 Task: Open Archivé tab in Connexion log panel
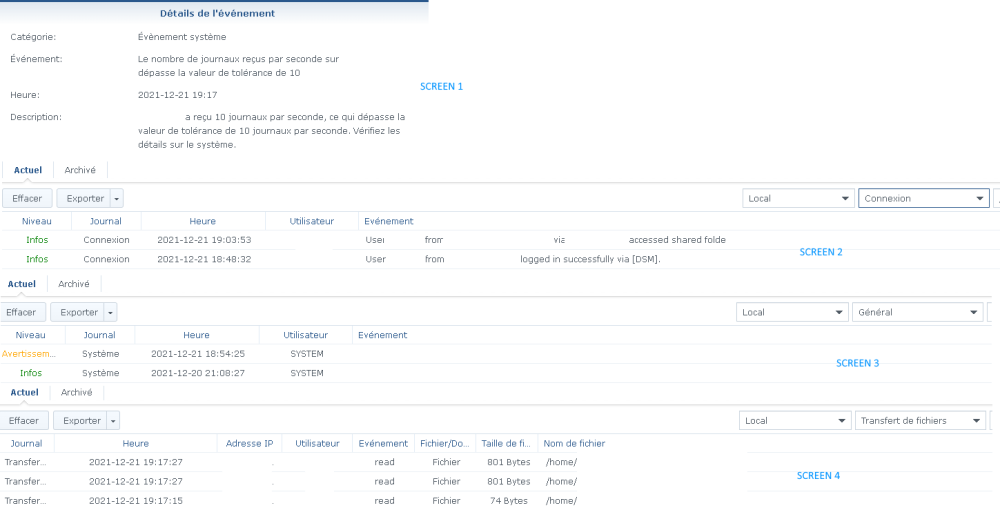coord(80,170)
